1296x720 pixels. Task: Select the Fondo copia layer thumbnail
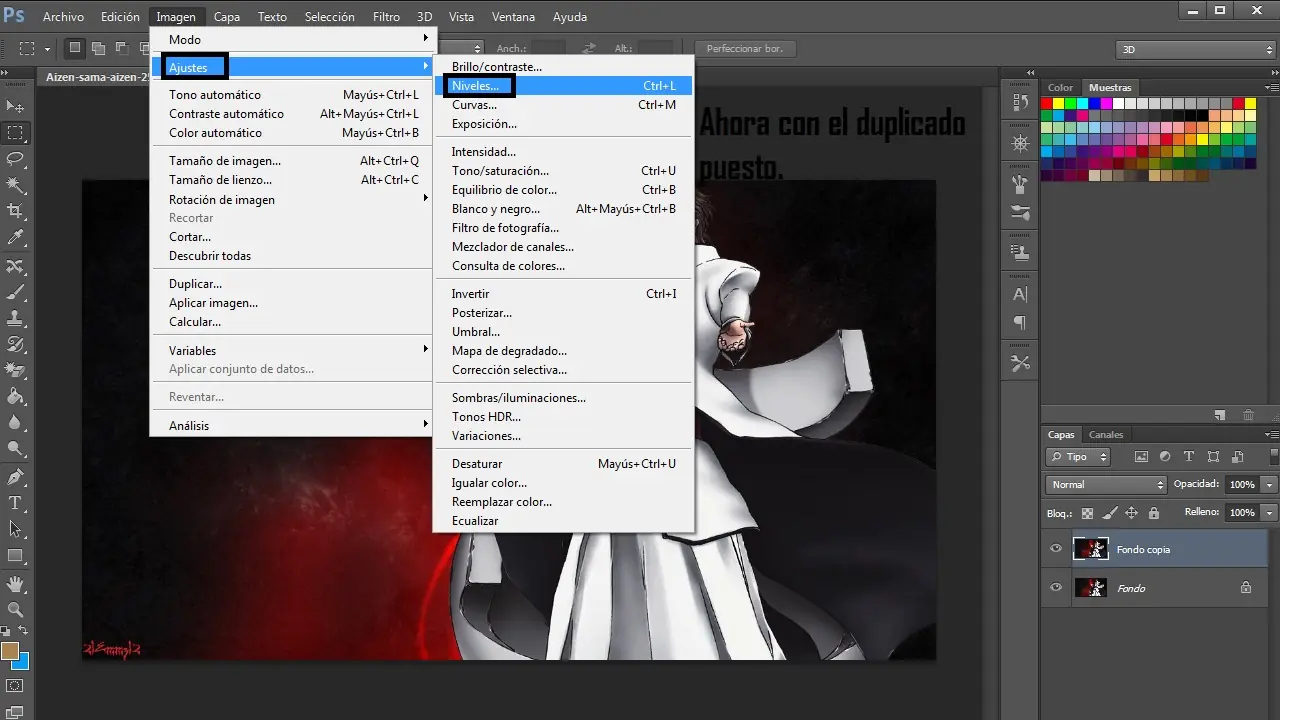pyautogui.click(x=1090, y=549)
